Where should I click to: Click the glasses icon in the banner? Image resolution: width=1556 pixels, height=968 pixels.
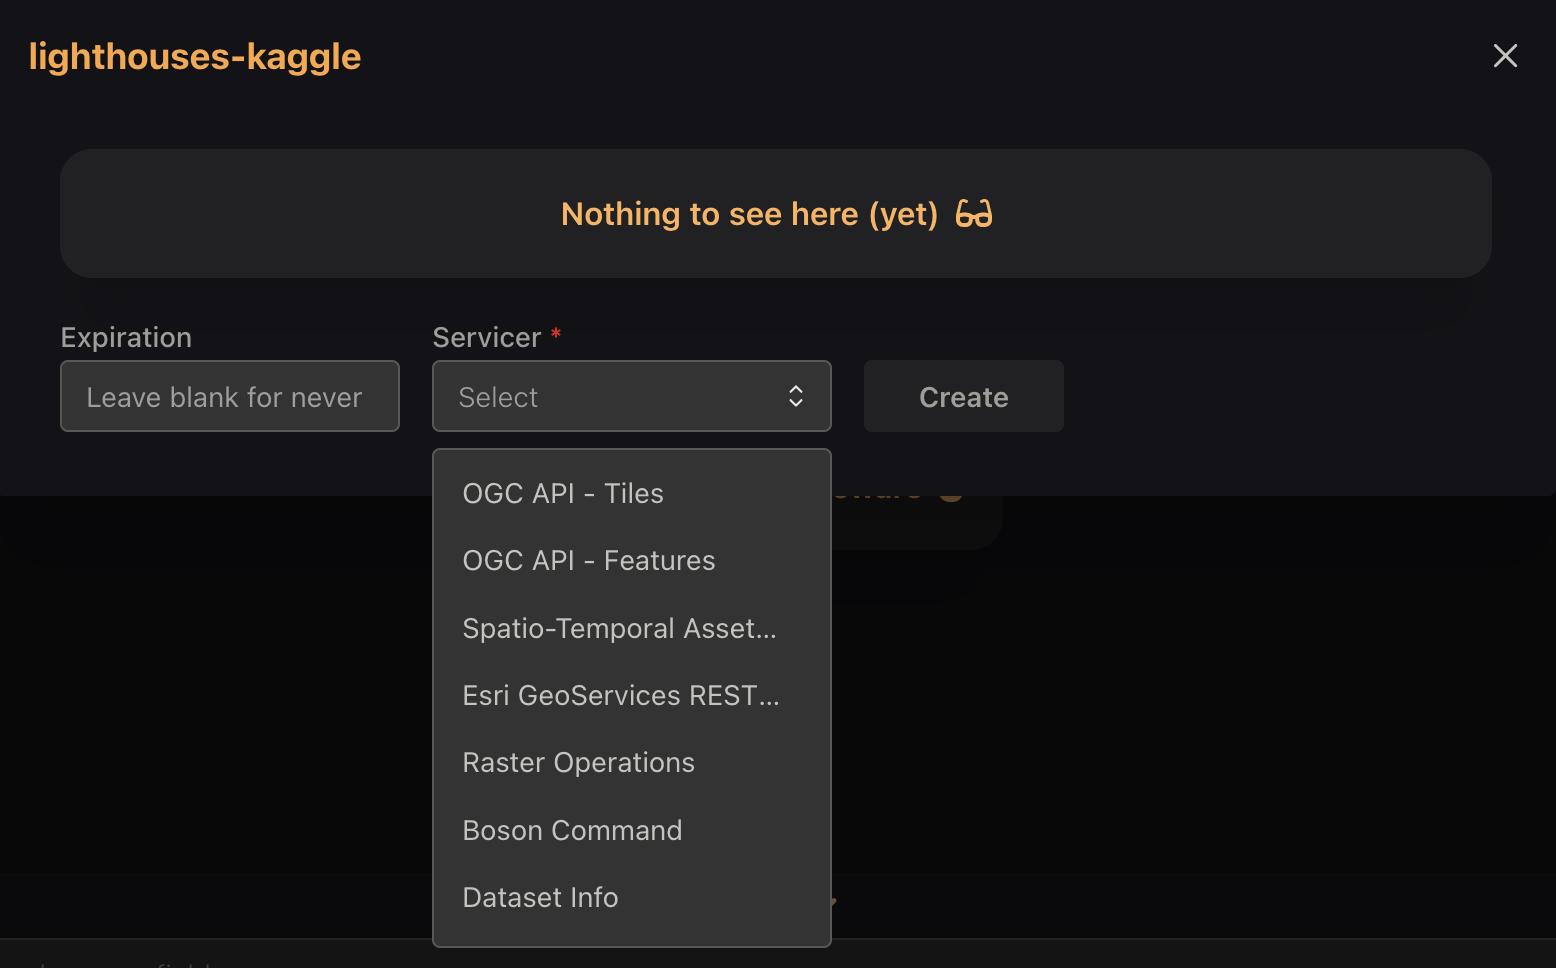click(974, 214)
